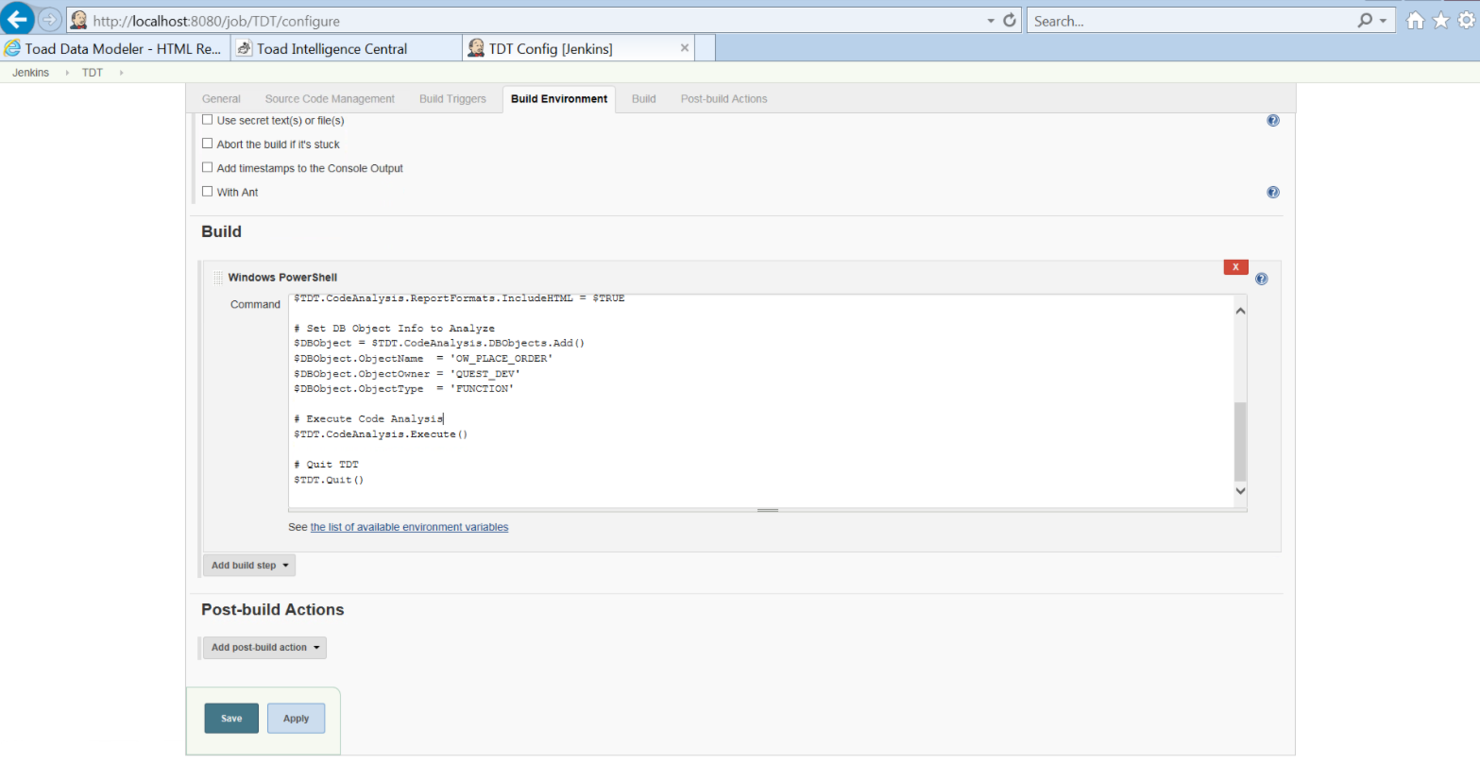Screen dimensions: 1480x764
Task: Save the TDT job configuration
Action: click(231, 717)
